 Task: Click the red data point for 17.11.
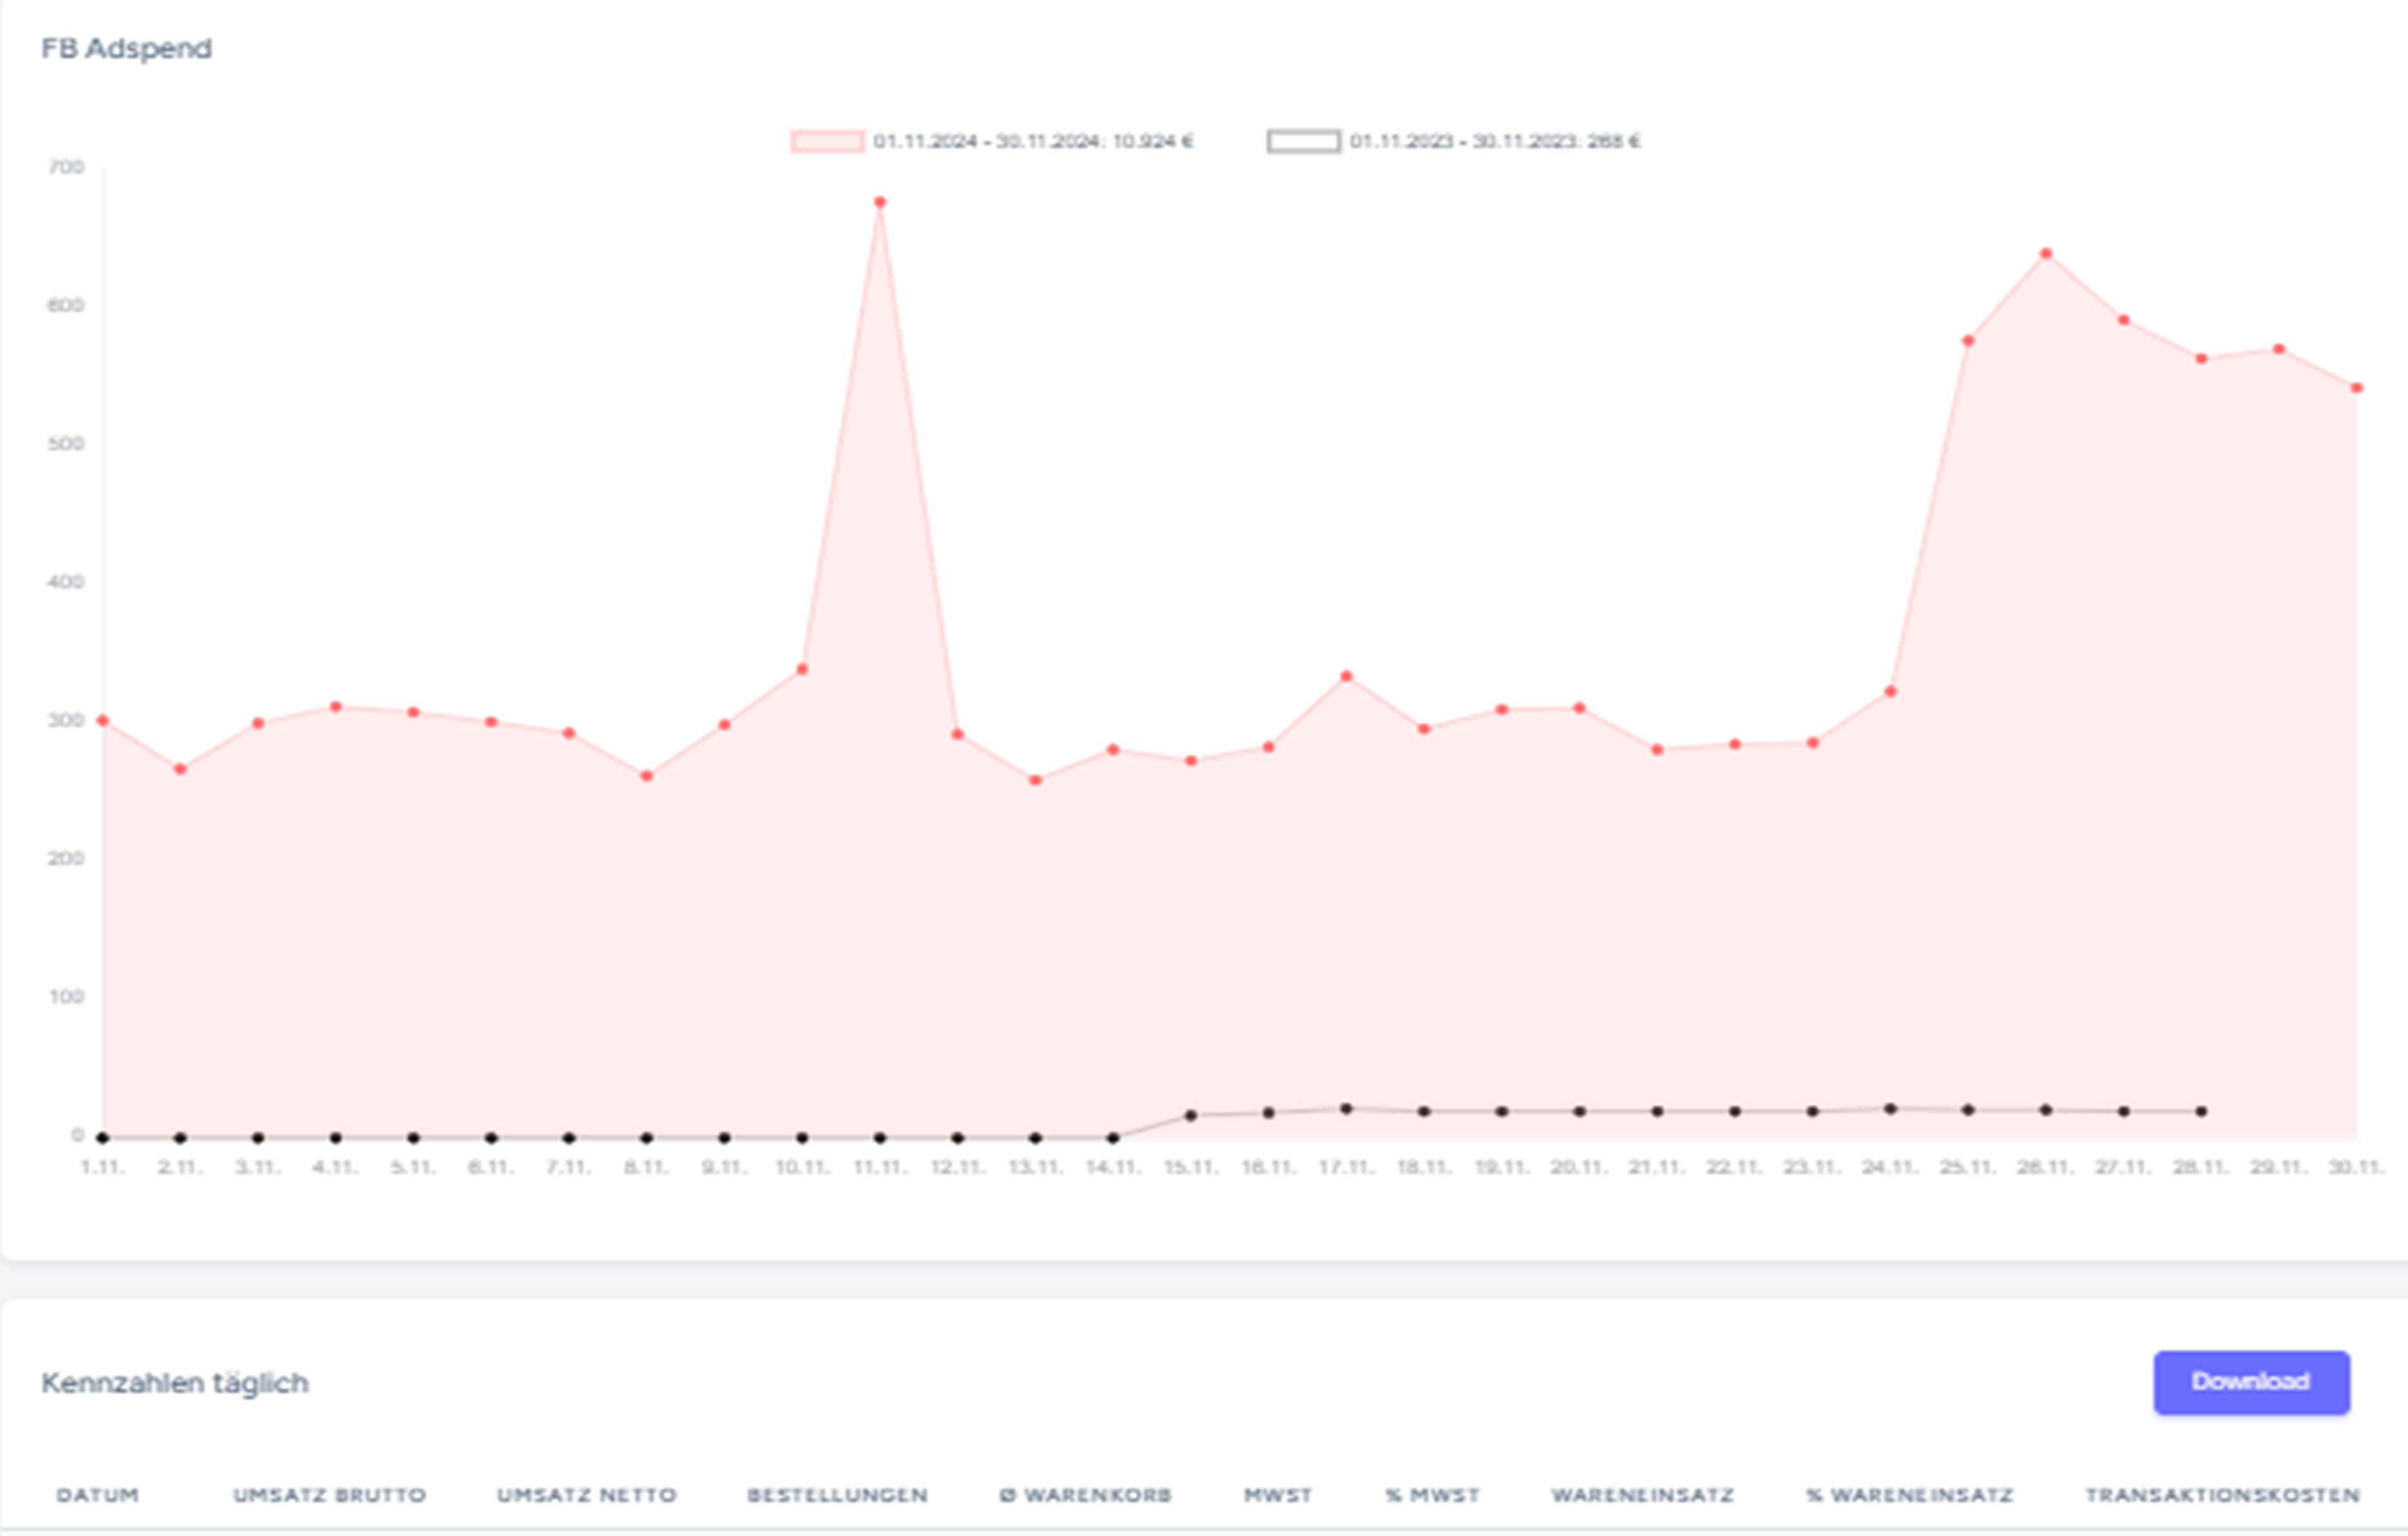(1346, 676)
